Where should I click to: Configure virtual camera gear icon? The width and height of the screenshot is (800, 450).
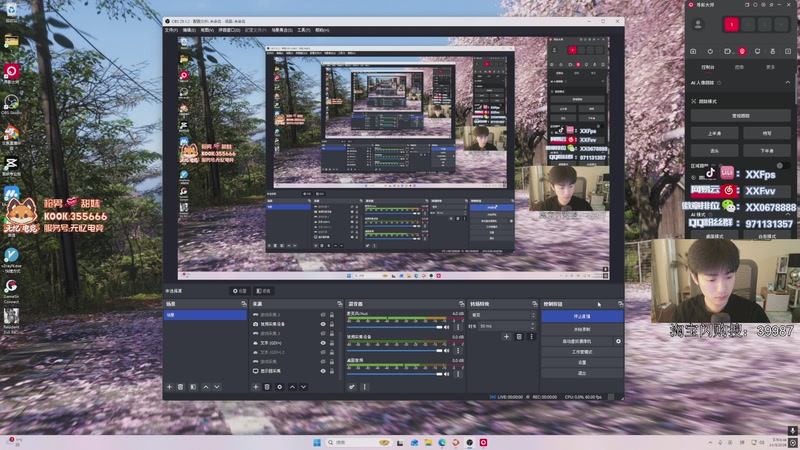pyautogui.click(x=618, y=341)
